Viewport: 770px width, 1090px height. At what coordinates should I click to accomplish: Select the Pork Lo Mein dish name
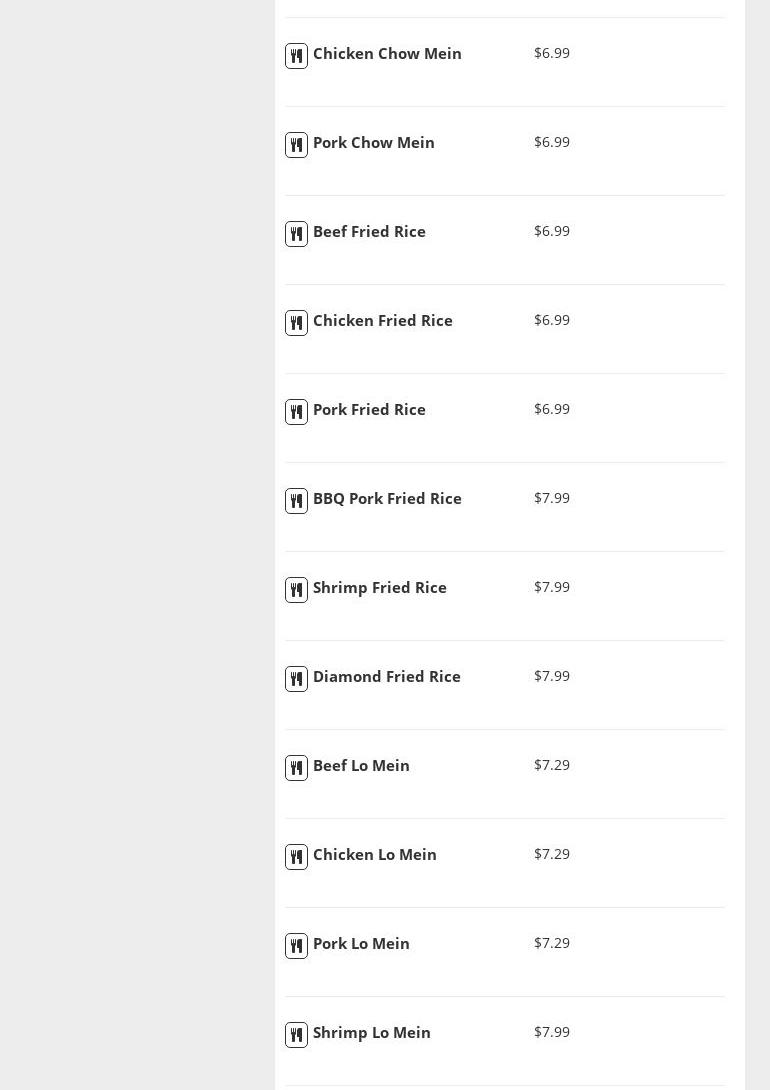point(361,944)
